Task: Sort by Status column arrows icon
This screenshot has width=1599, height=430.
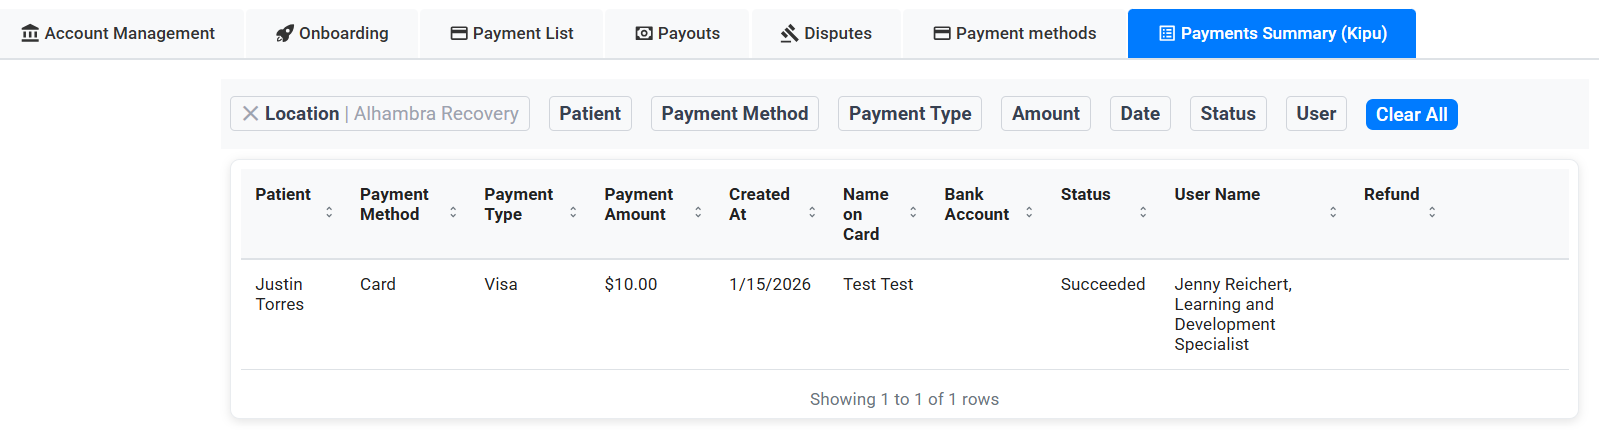Action: pos(1143,212)
